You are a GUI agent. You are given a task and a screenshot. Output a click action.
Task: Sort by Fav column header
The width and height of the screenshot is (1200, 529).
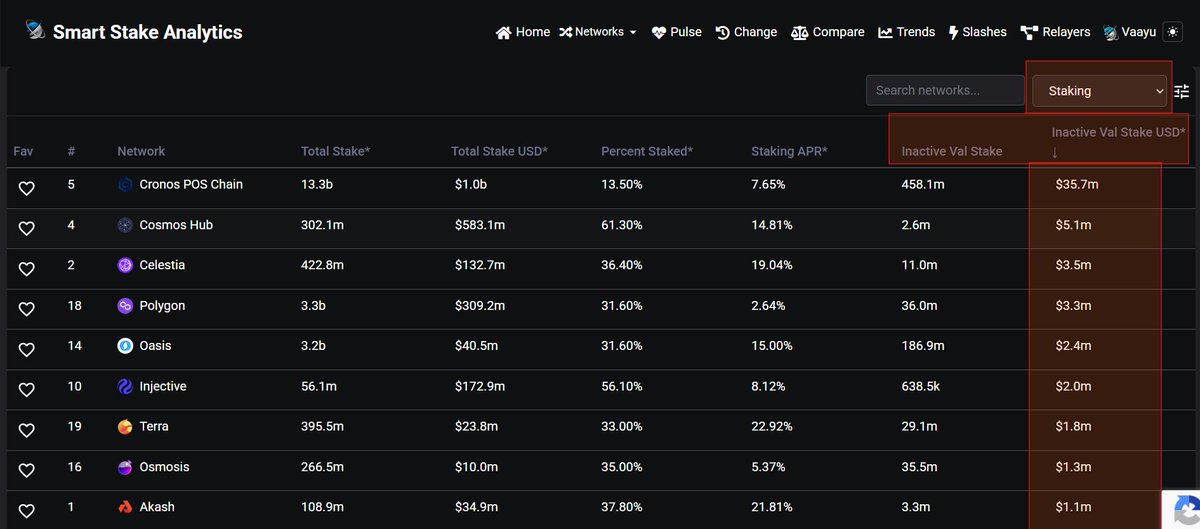pos(23,151)
